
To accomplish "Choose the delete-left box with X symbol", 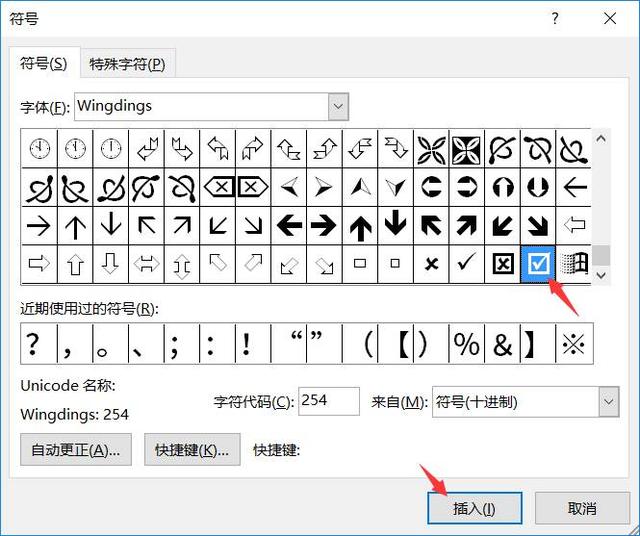I will 218,187.
